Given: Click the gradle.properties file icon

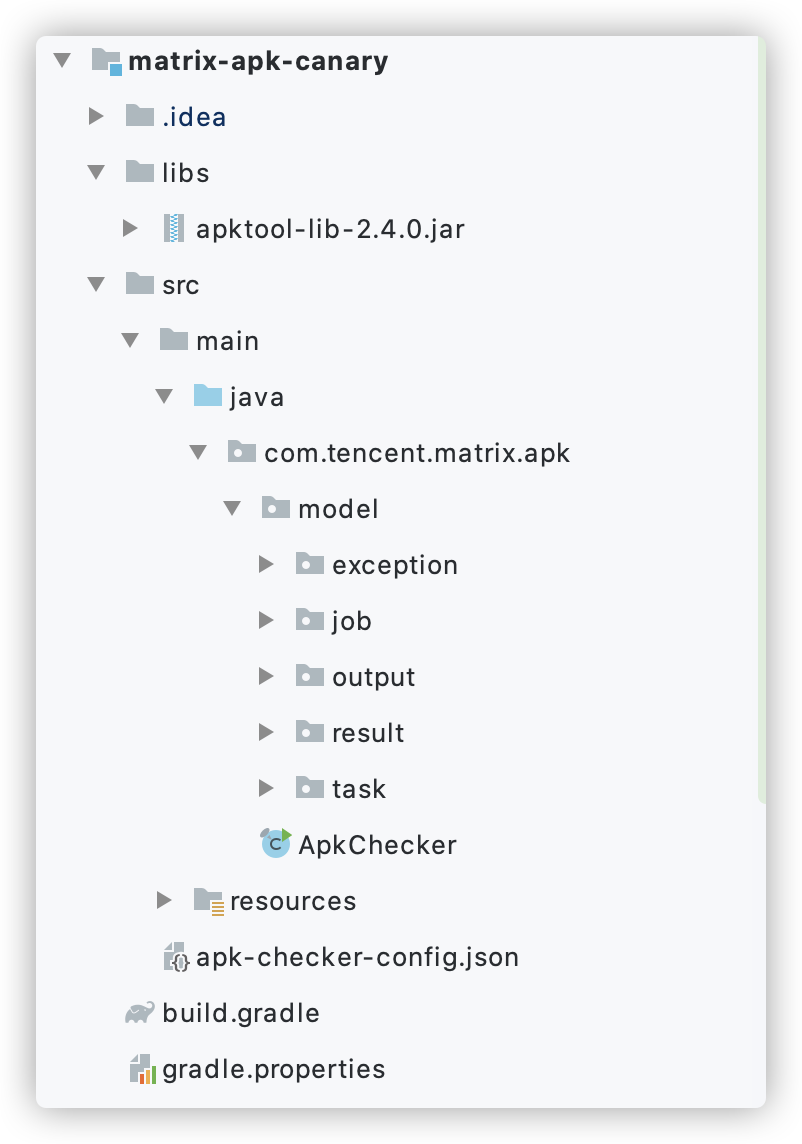Looking at the screenshot, I should point(142,1069).
